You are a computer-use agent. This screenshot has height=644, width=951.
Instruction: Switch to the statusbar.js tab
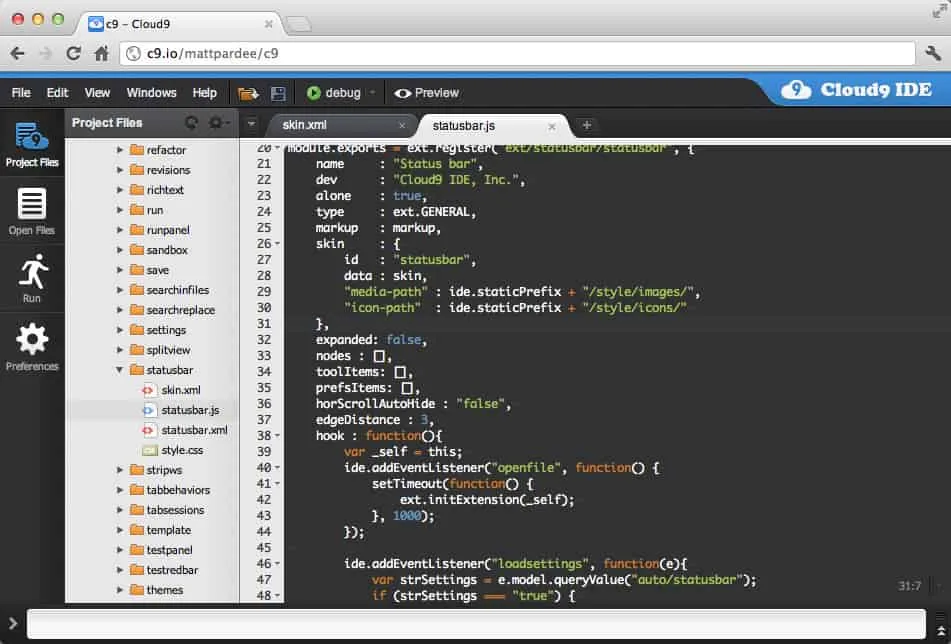coord(492,126)
